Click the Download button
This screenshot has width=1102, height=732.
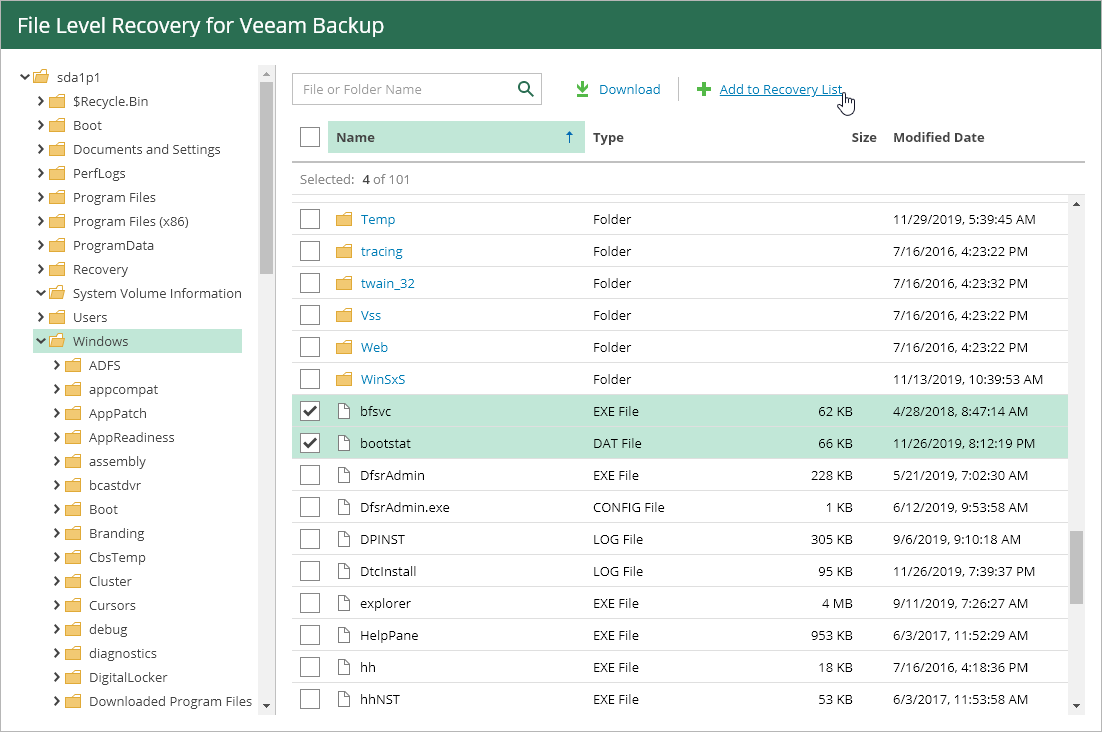coord(618,89)
